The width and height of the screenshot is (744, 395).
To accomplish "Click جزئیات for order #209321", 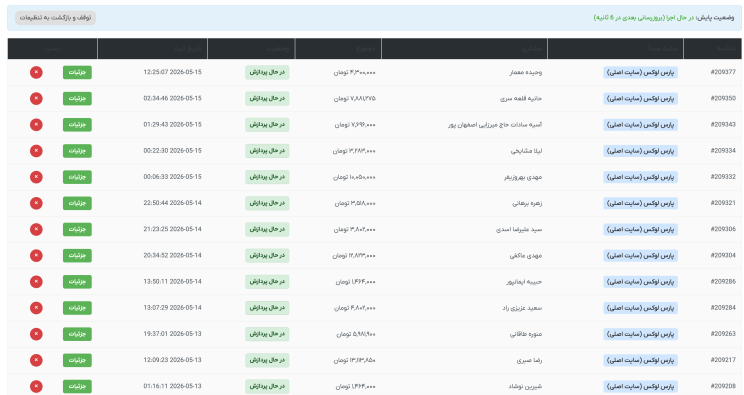I will tap(77, 203).
